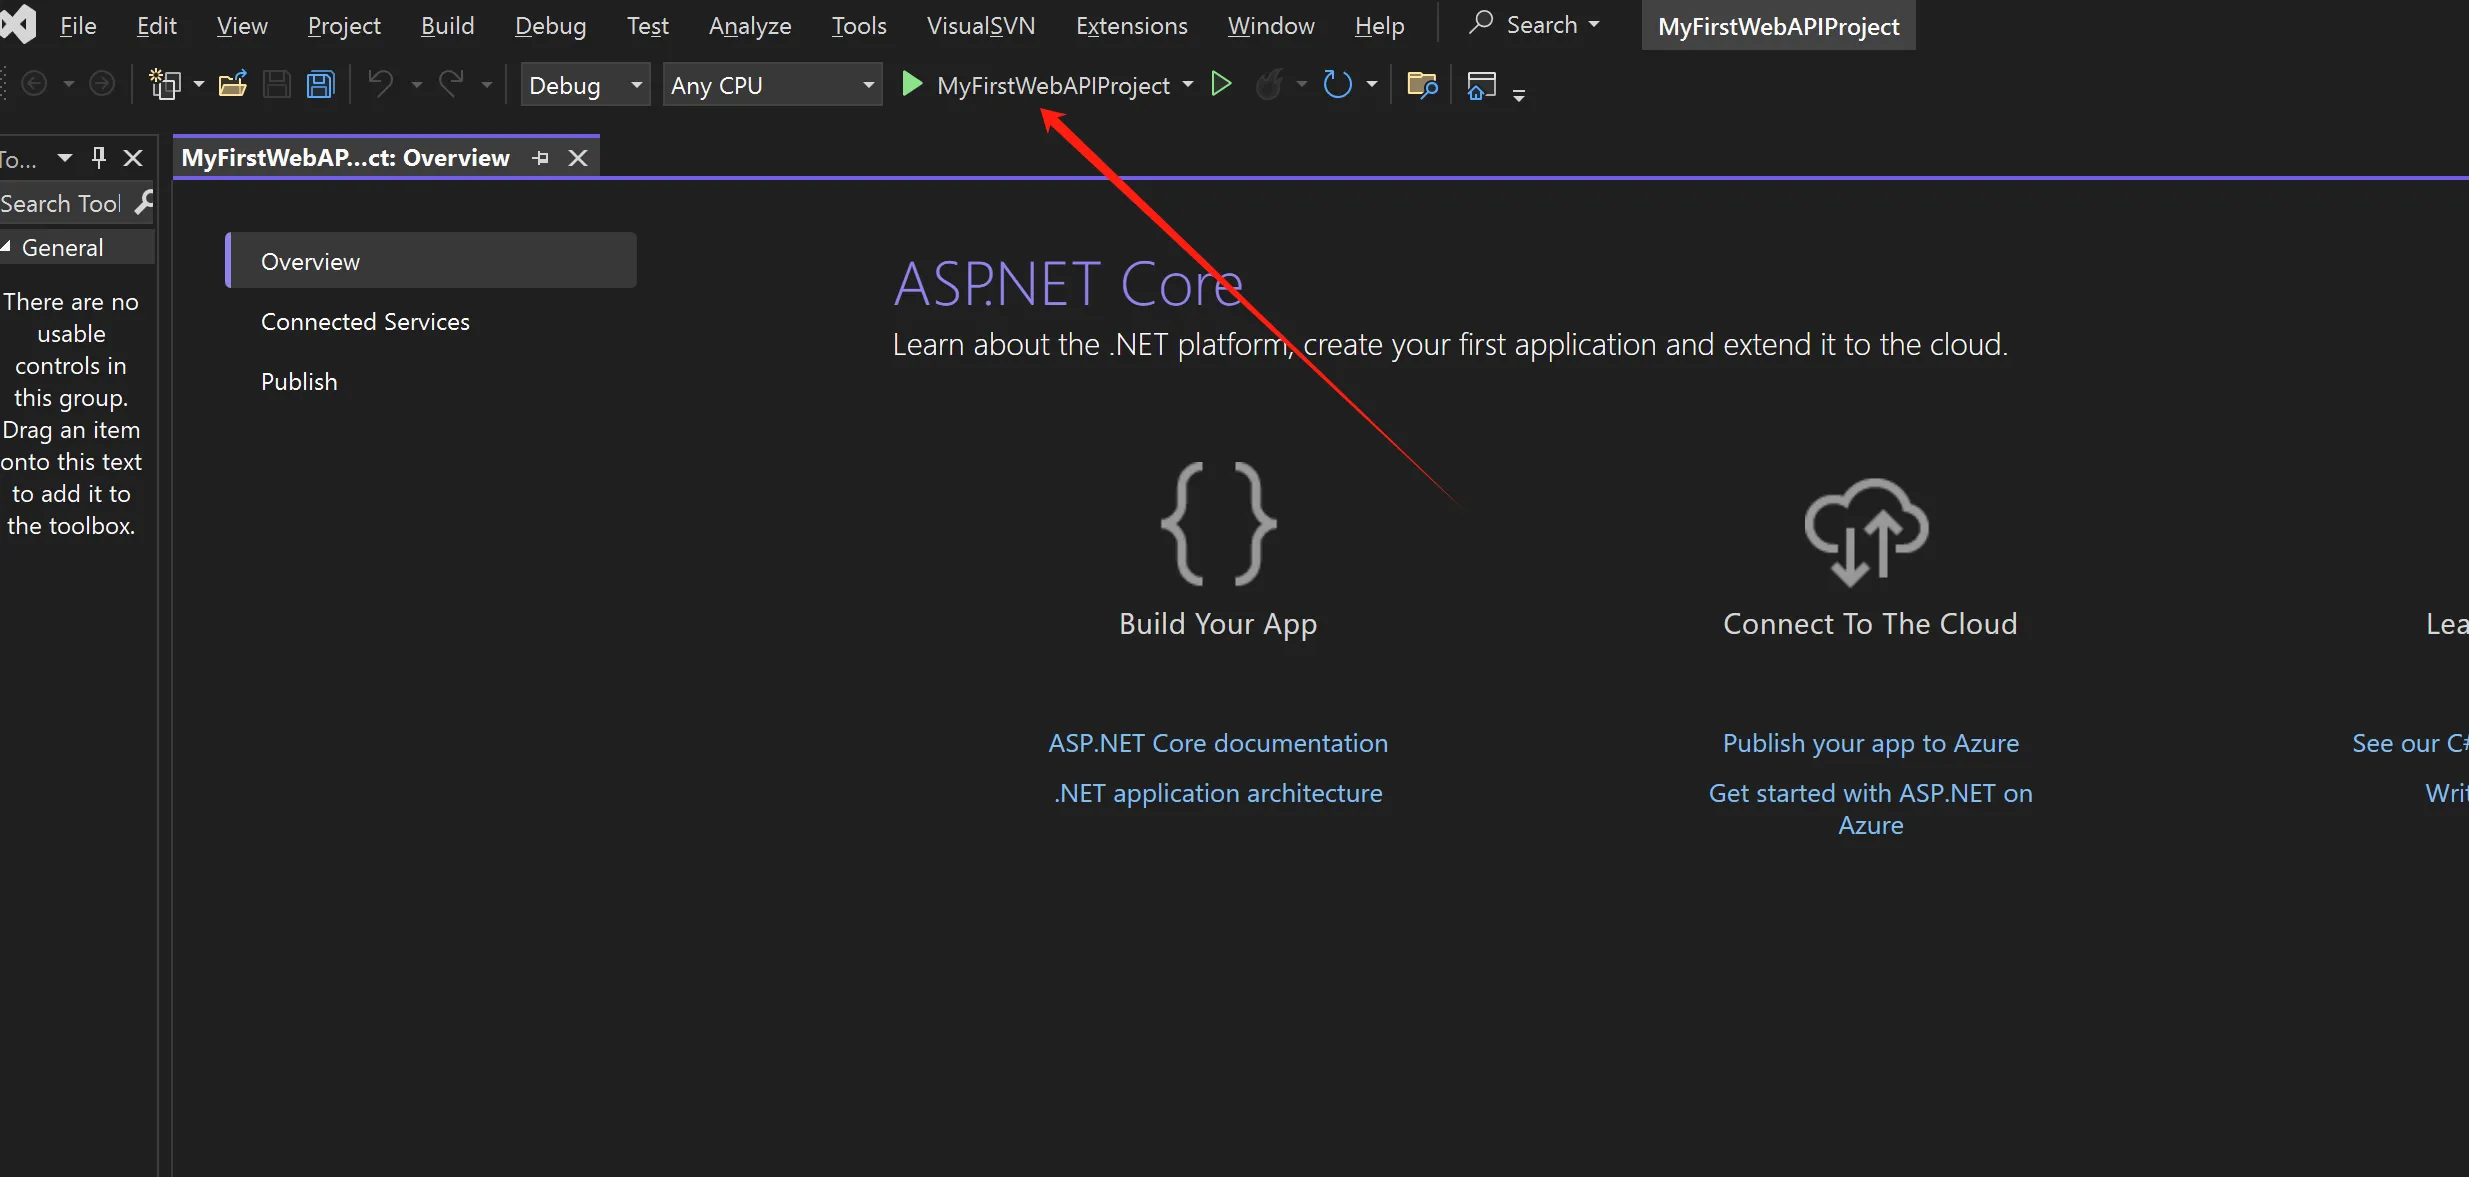Open the Analyze menu
The height and width of the screenshot is (1177, 2469).
point(750,25)
